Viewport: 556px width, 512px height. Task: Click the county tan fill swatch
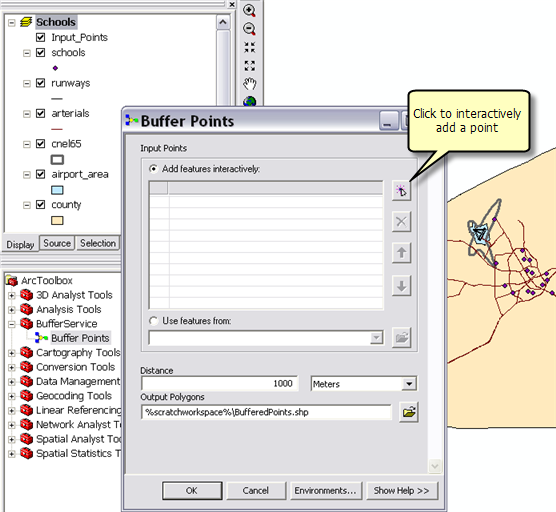coord(57,221)
